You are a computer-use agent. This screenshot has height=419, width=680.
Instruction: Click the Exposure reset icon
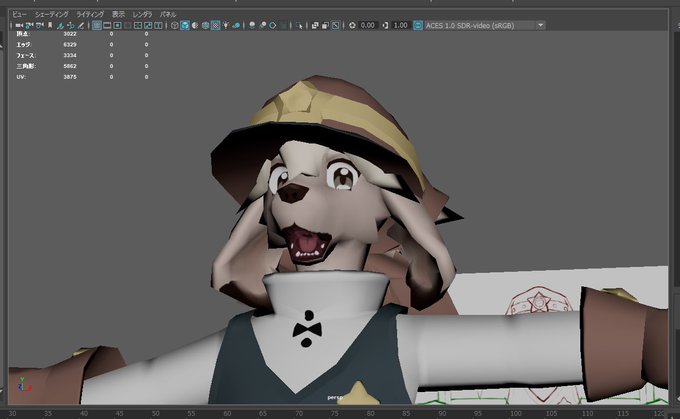(x=352, y=26)
